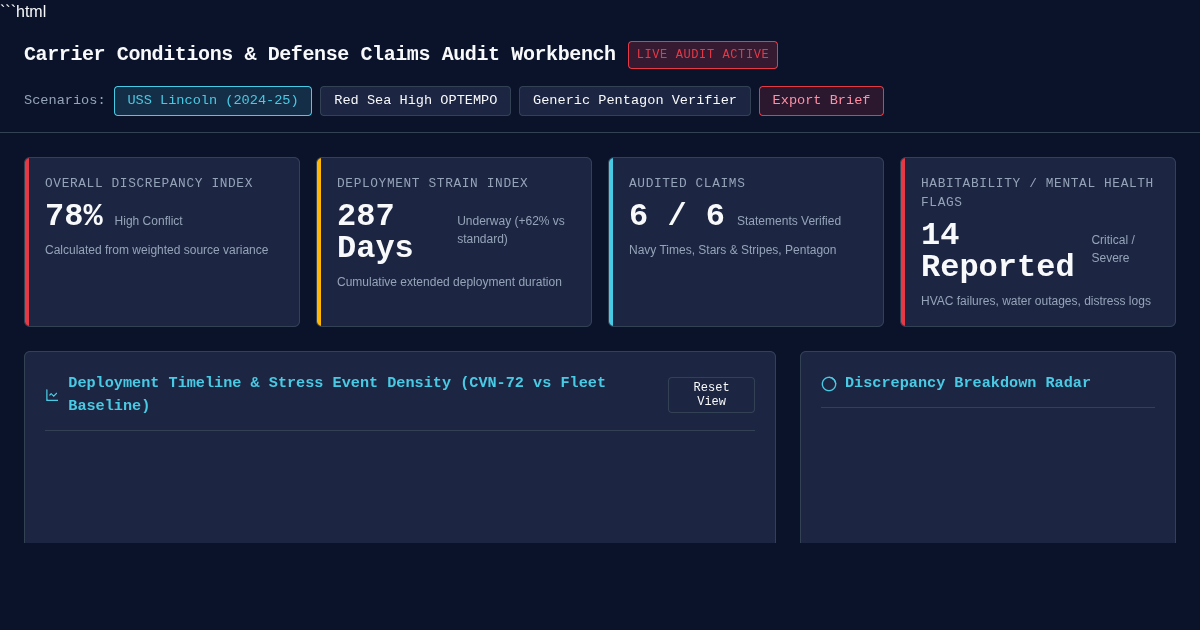Viewport: 1200px width, 630px height.
Task: Click the Carrier Conditions & Defense Claims title
Action: pyautogui.click(x=320, y=55)
